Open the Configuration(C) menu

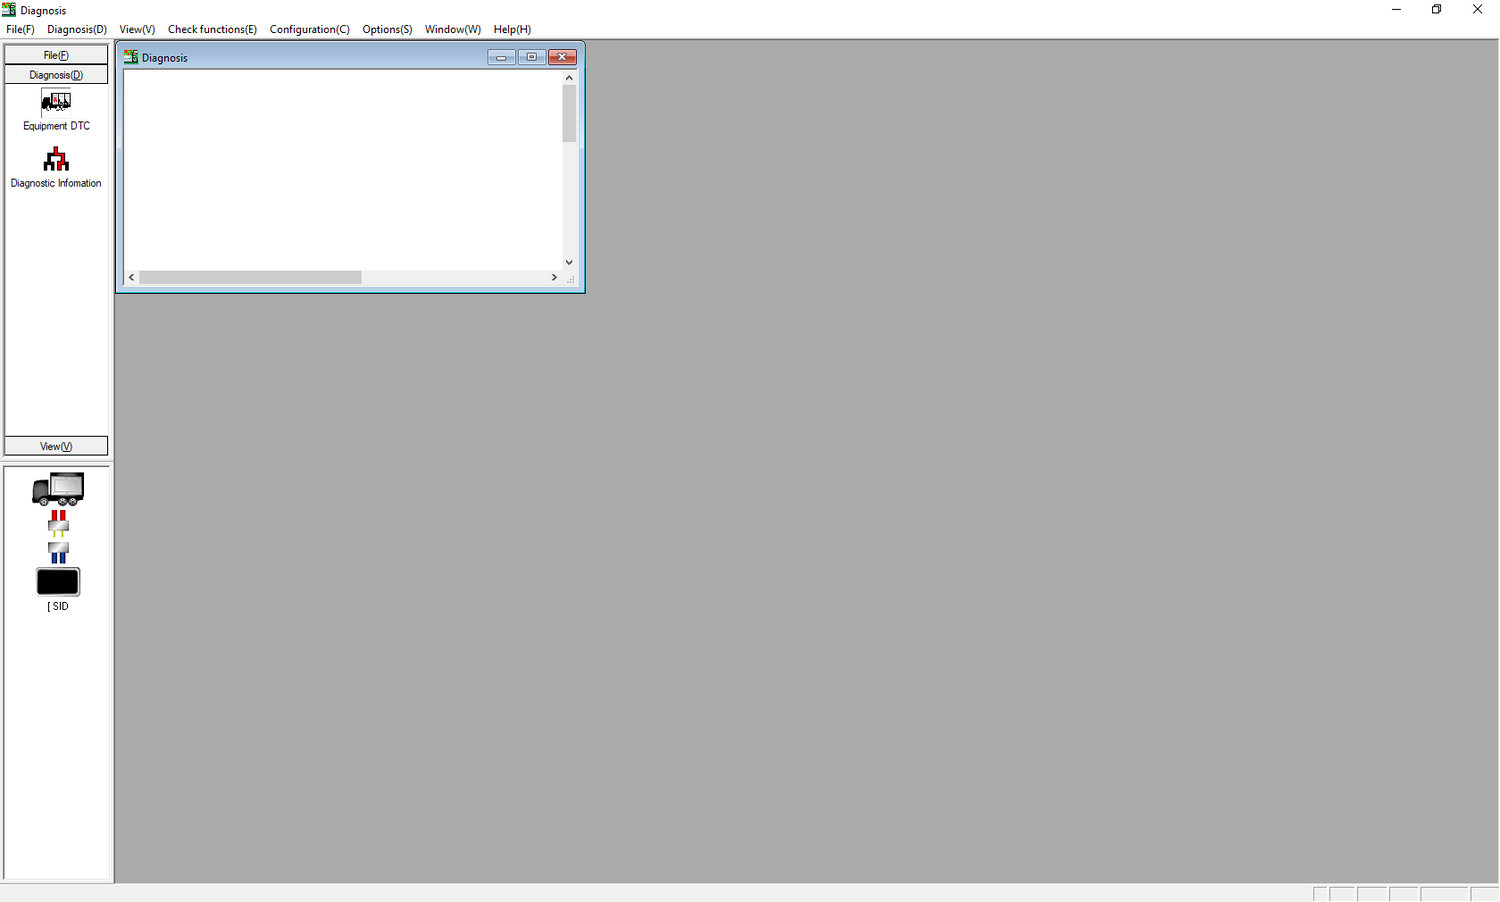coord(310,29)
